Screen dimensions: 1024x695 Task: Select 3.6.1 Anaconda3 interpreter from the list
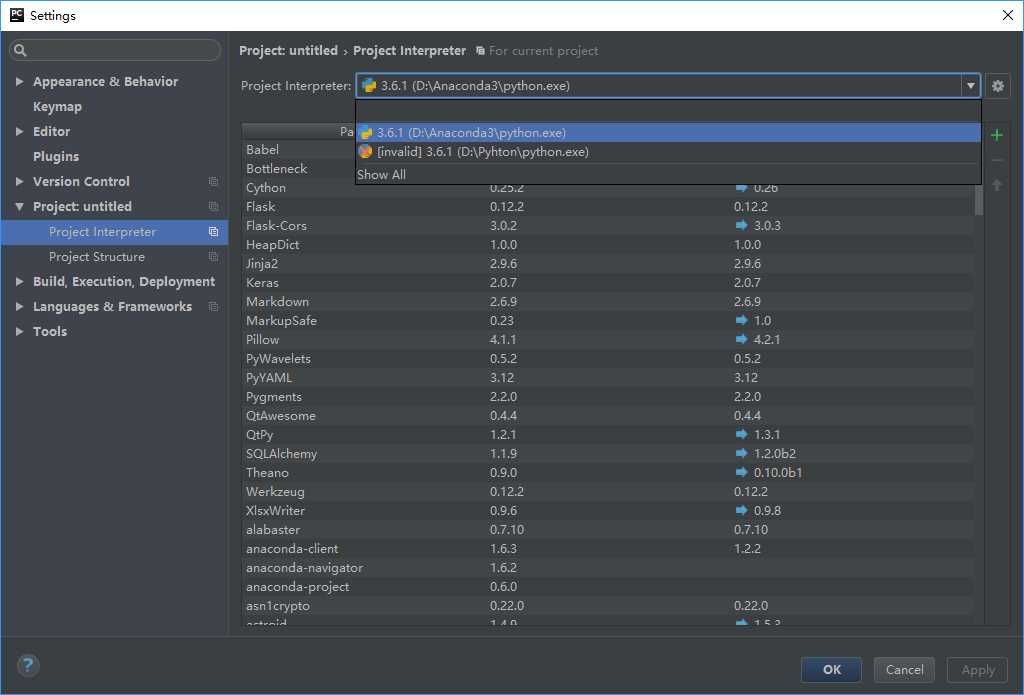point(668,133)
